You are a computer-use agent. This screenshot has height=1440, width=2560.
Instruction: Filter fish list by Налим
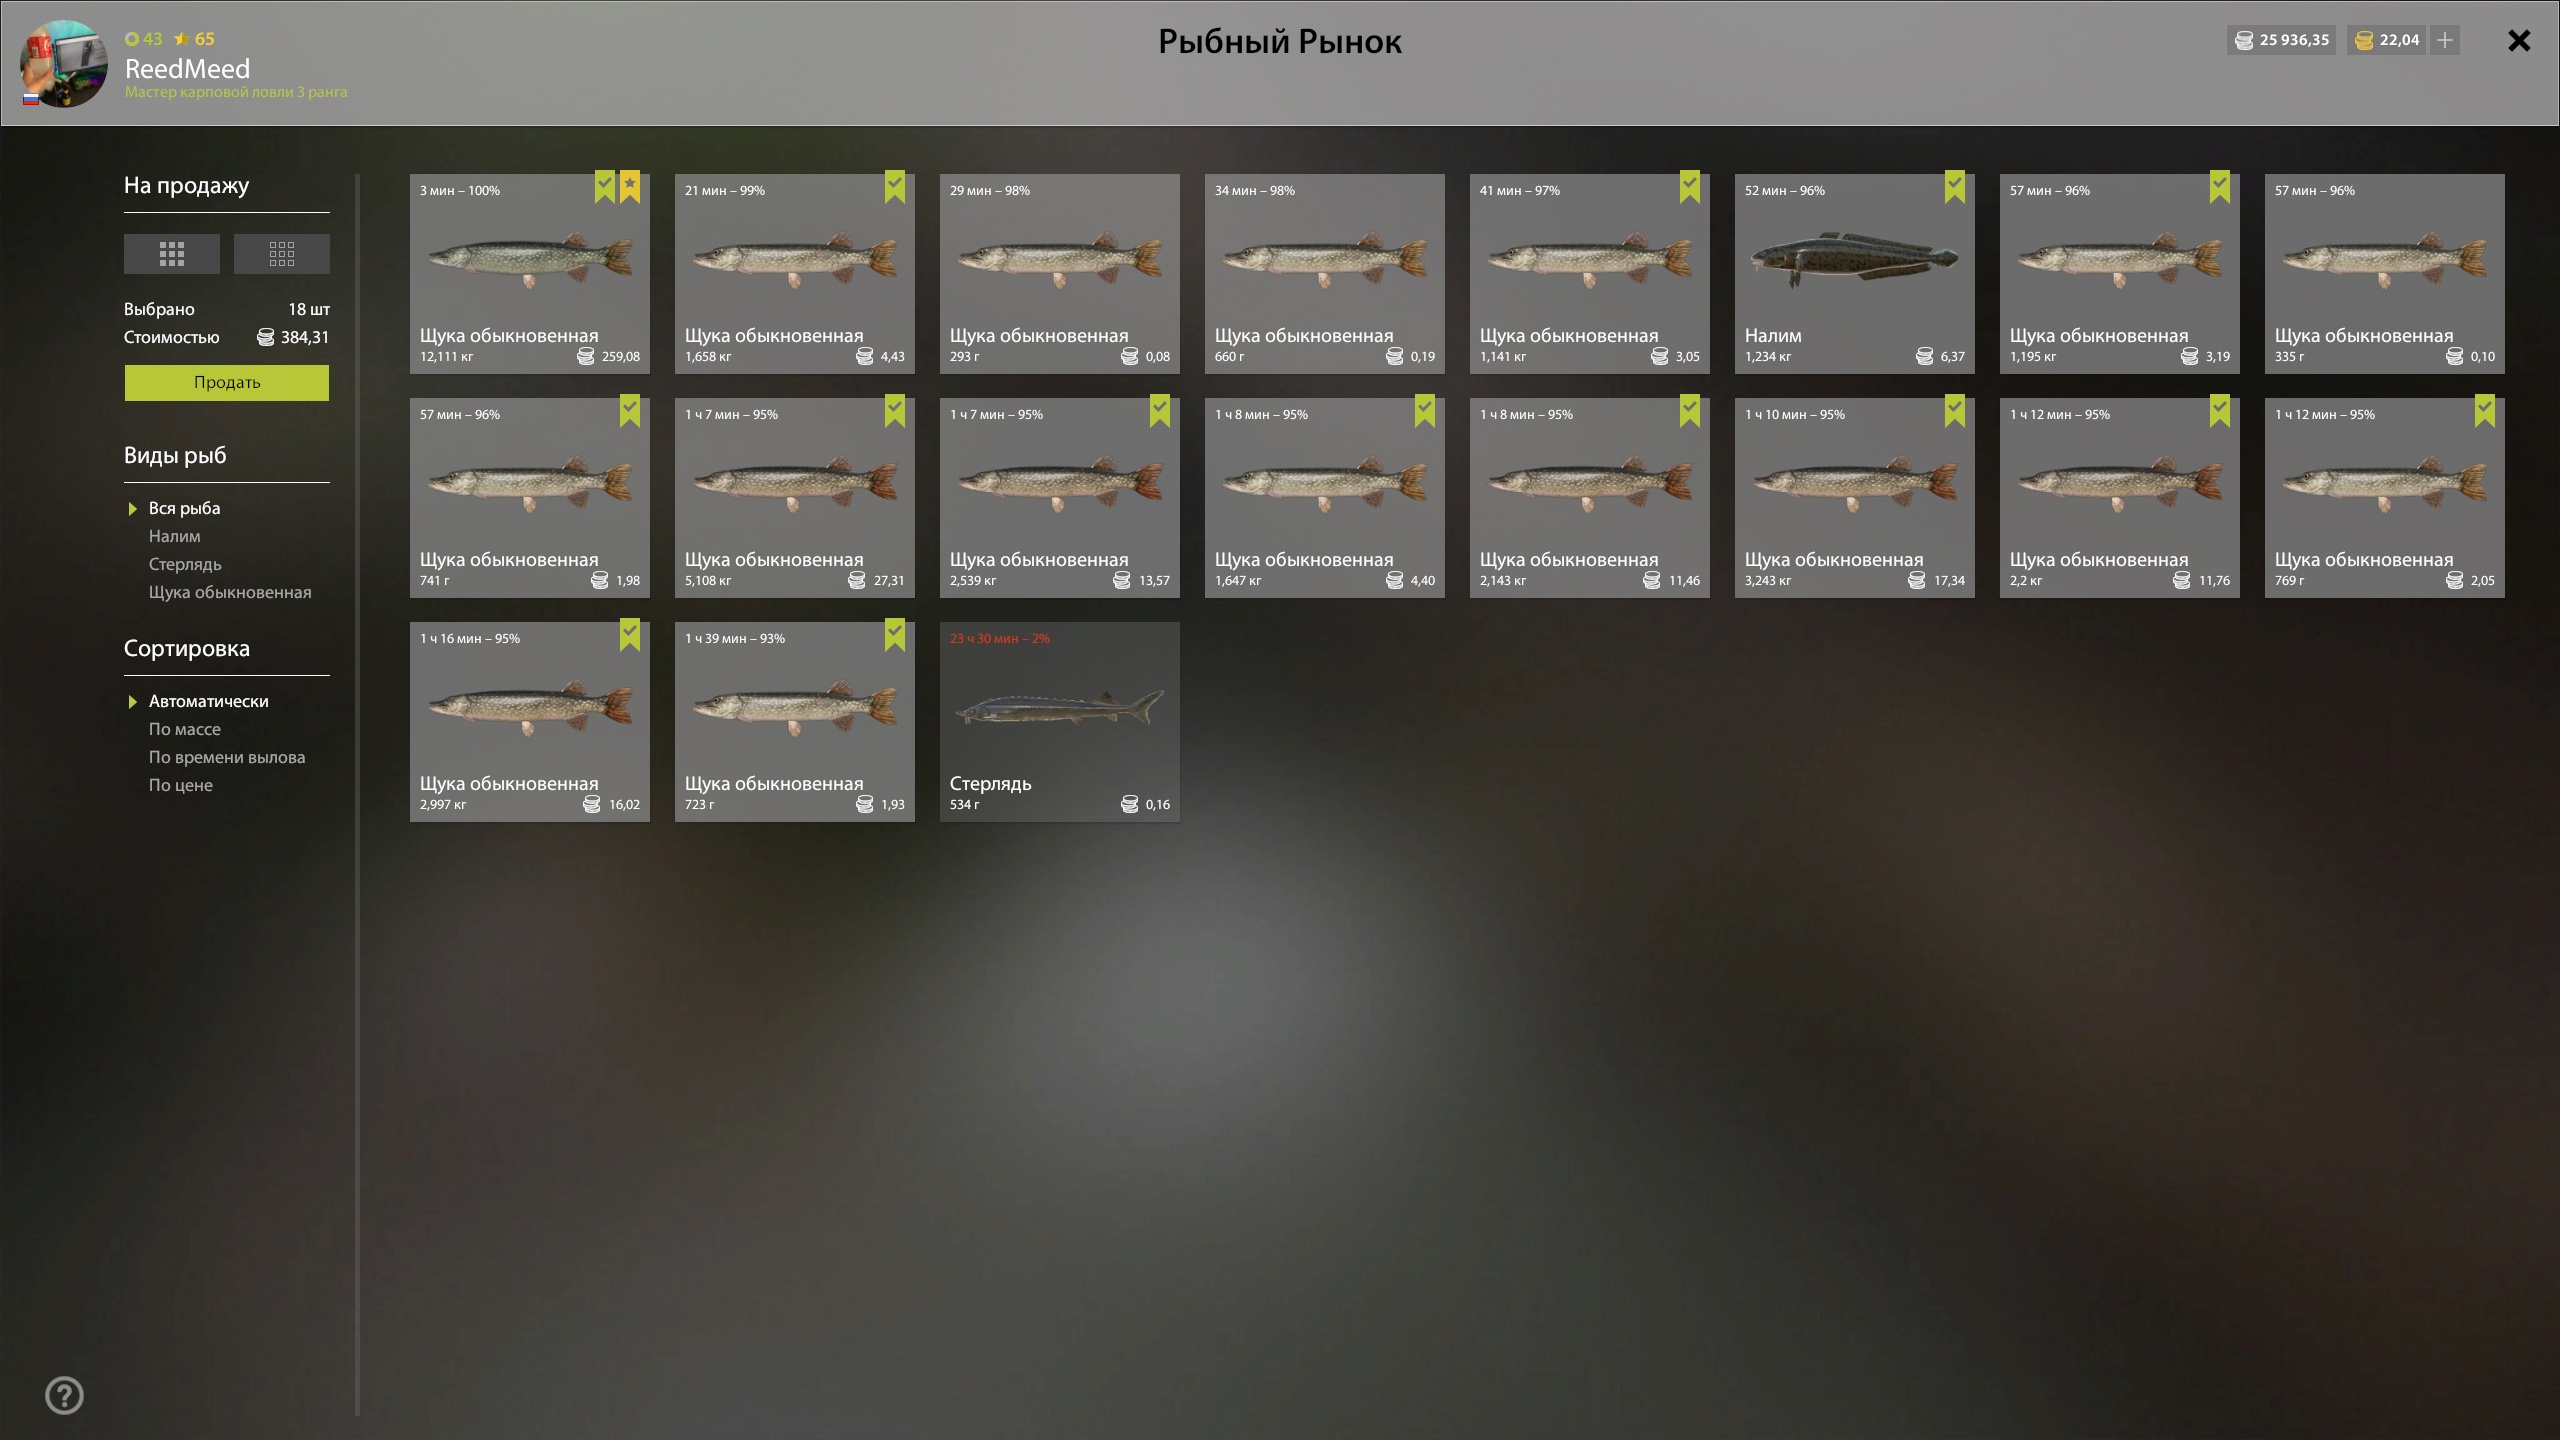click(x=174, y=536)
